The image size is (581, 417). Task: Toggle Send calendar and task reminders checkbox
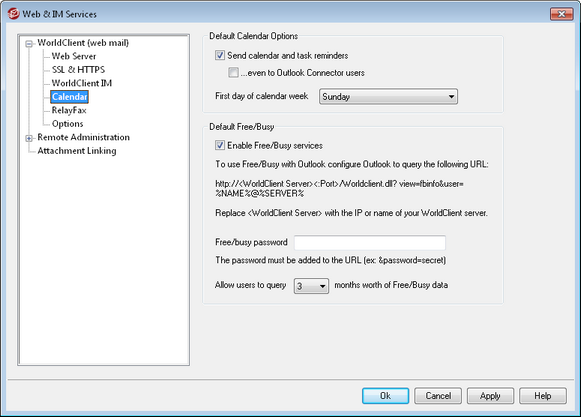[220, 55]
